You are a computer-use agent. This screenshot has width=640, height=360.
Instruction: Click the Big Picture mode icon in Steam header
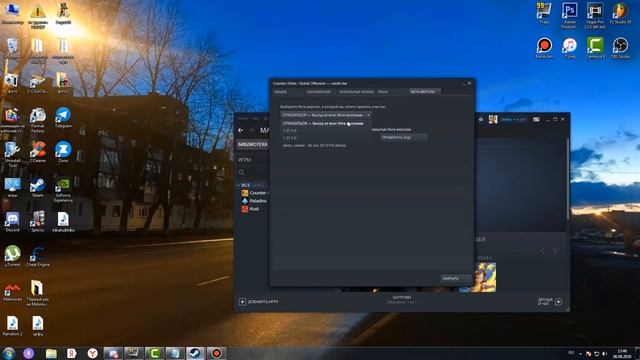(x=536, y=119)
